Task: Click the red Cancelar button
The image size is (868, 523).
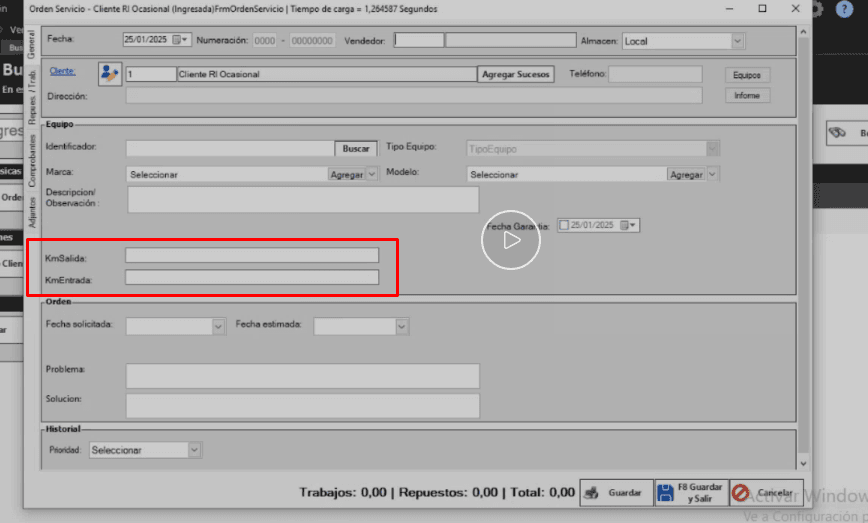Action: click(x=766, y=493)
